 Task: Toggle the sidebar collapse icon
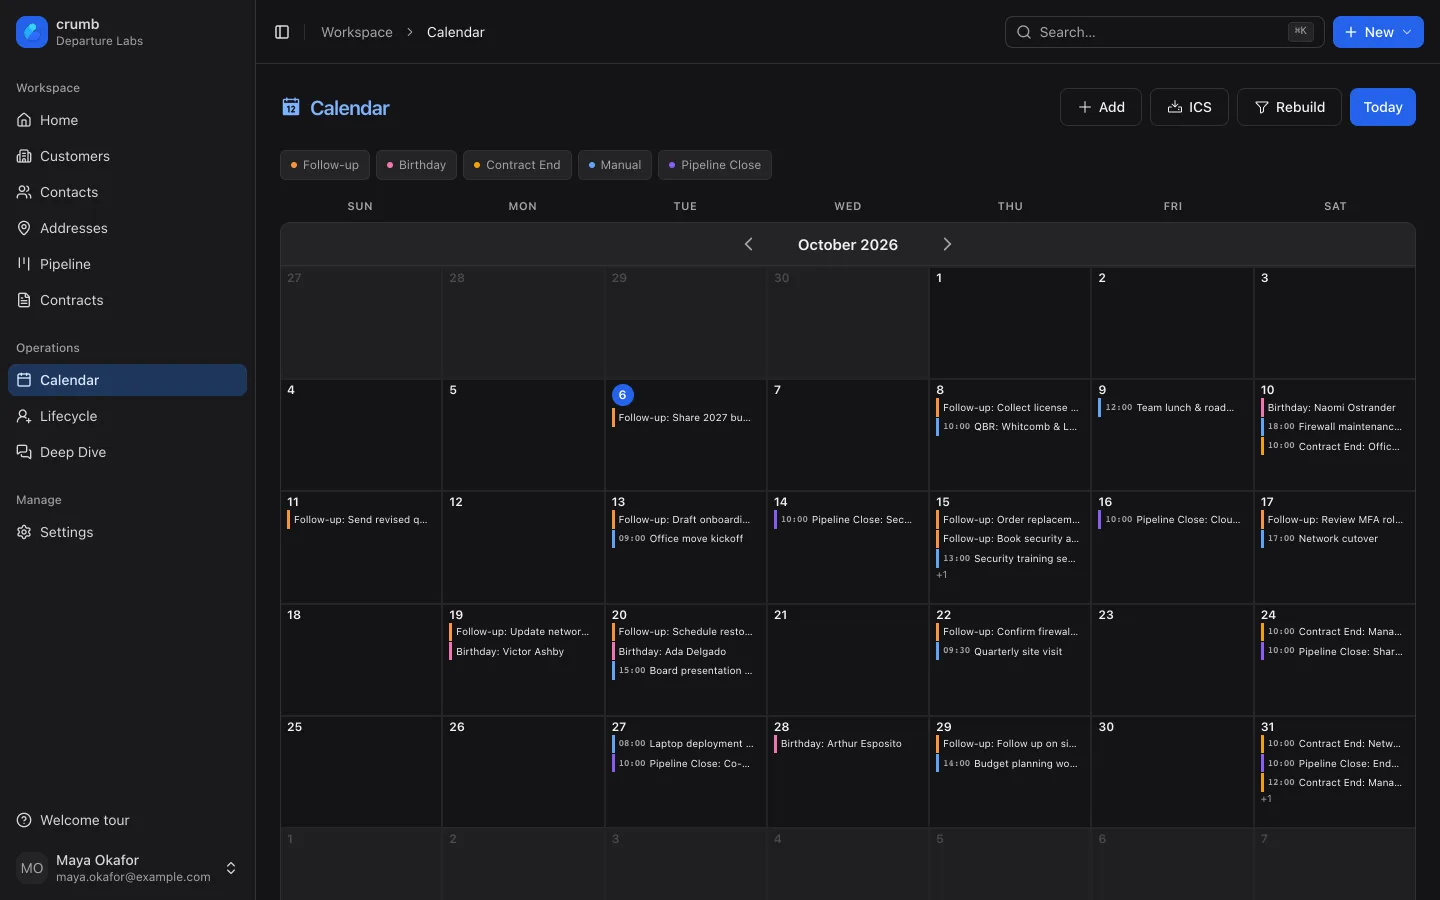pos(282,32)
